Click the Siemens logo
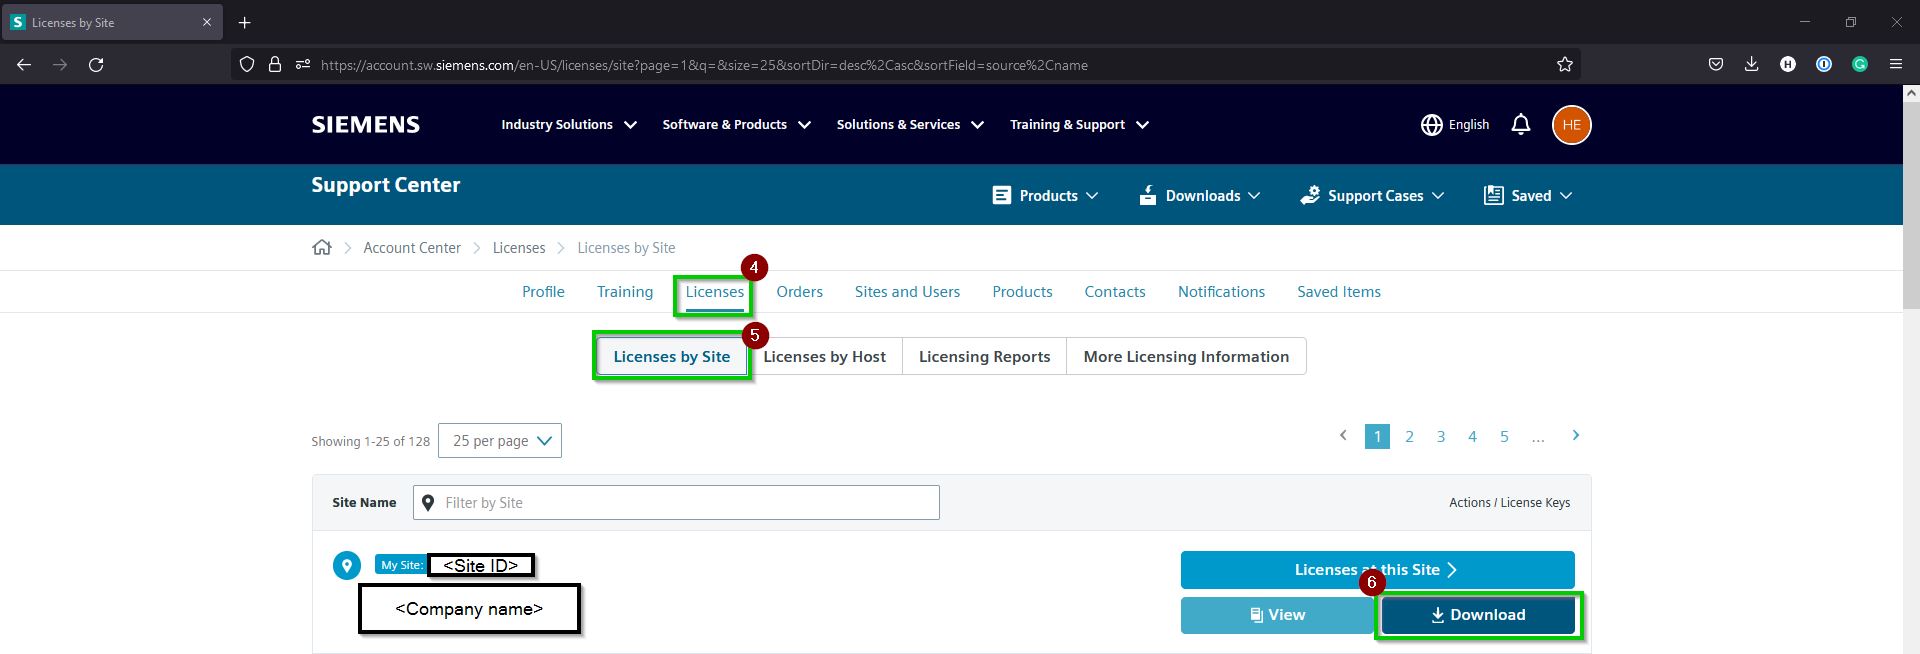1920x654 pixels. (366, 125)
